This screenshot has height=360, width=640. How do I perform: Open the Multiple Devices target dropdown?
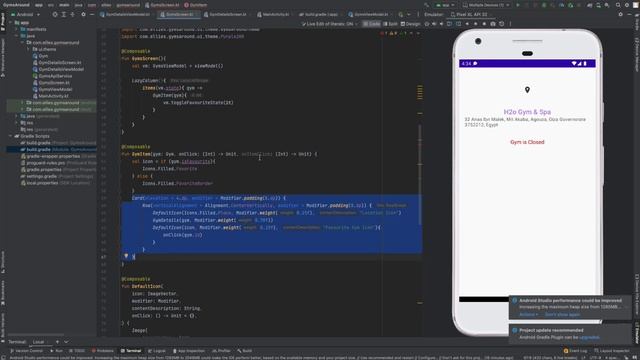[x=486, y=5]
